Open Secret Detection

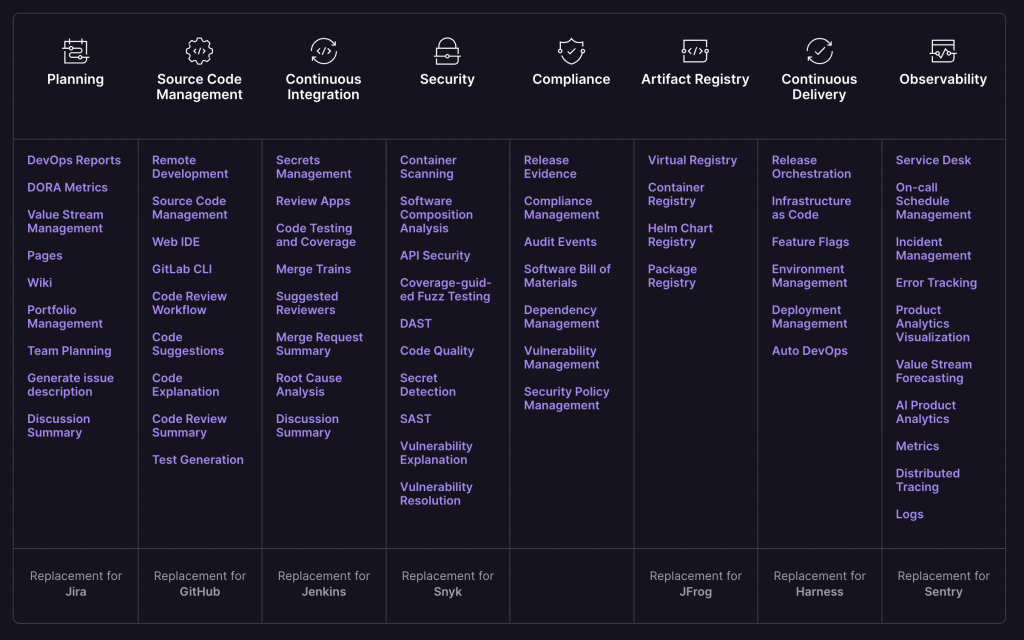point(428,385)
